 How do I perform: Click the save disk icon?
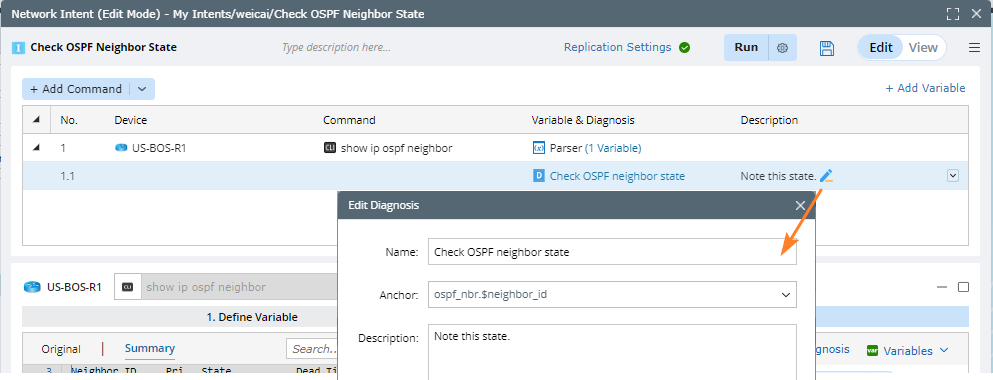click(x=826, y=48)
